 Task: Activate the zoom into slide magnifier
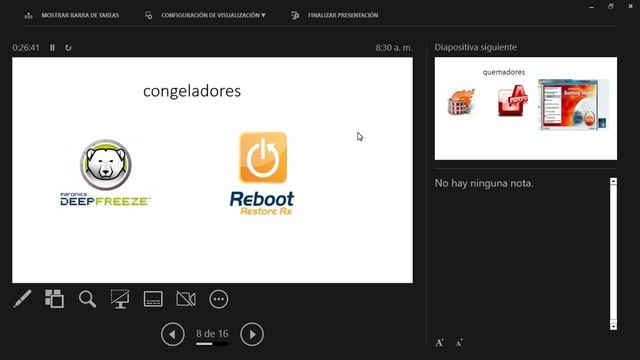click(87, 299)
